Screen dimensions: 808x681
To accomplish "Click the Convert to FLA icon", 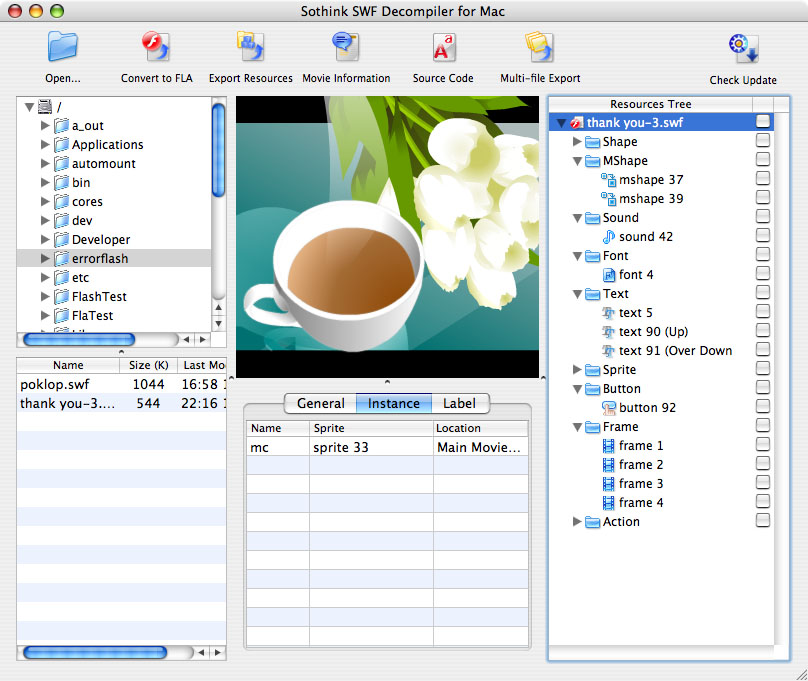I will (156, 46).
